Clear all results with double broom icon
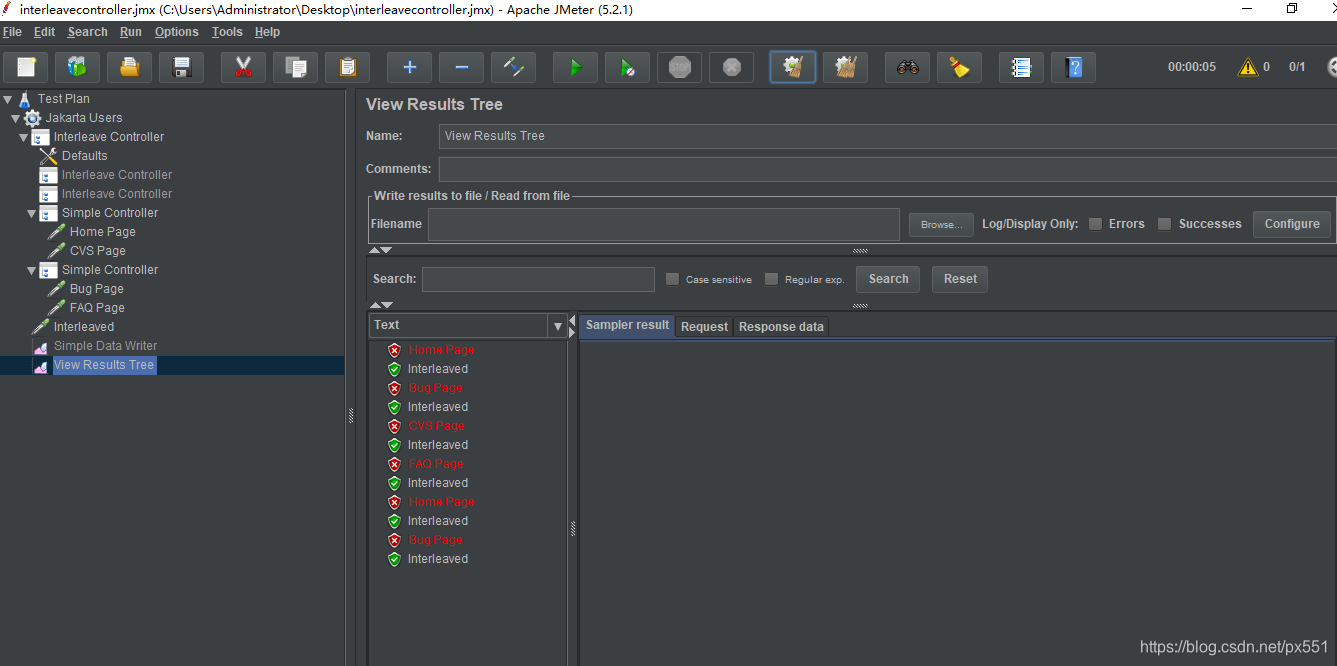Image resolution: width=1337 pixels, height=666 pixels. point(845,67)
